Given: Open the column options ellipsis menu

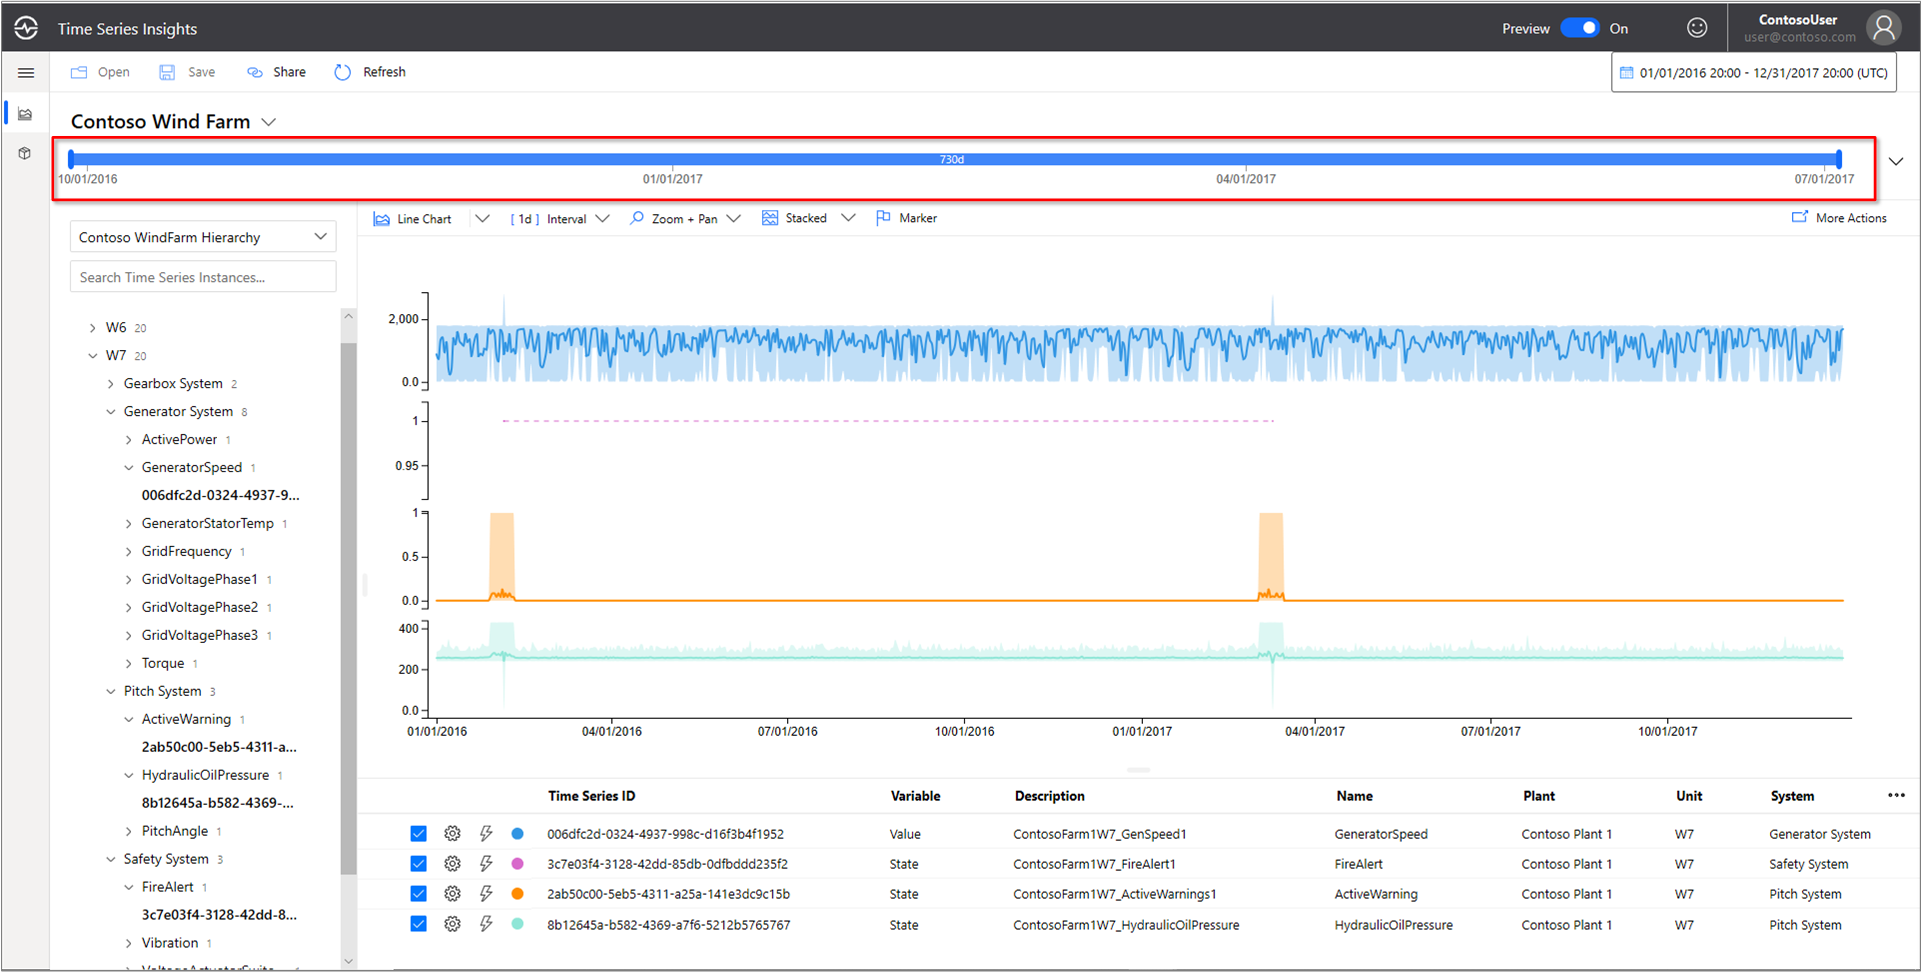Looking at the screenshot, I should (x=1896, y=796).
